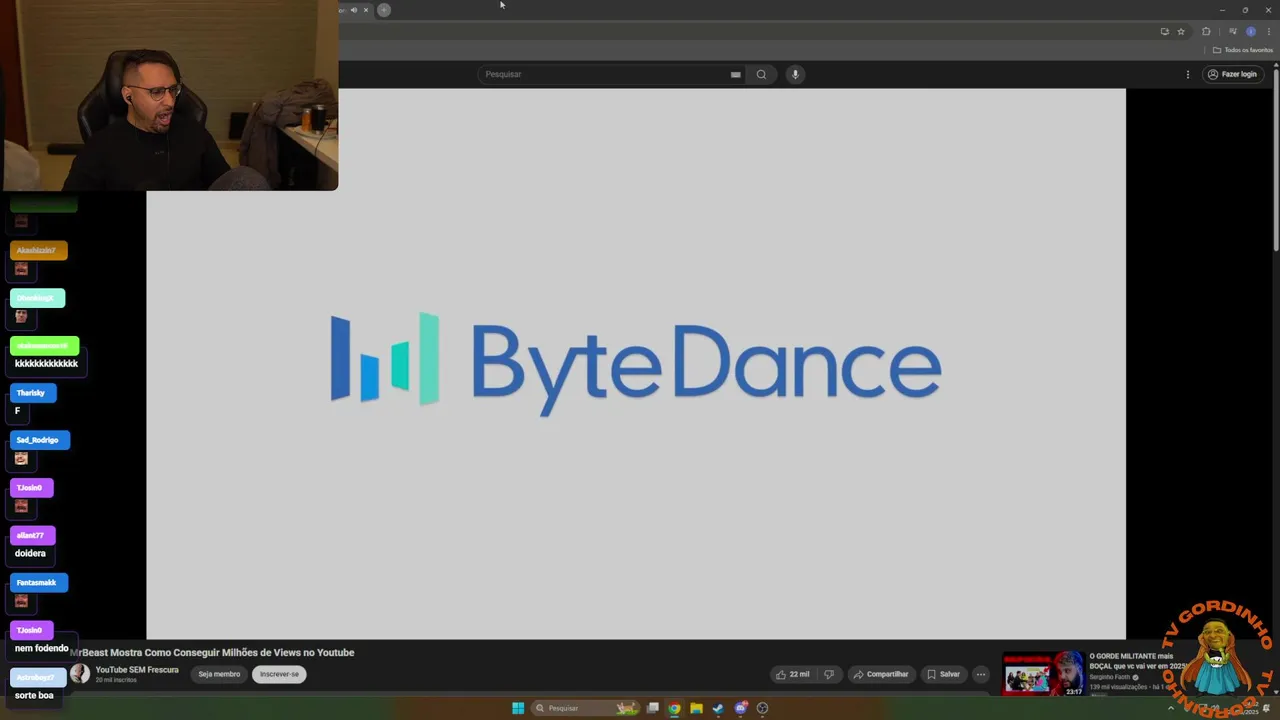Expand more actions ellipsis beside Salvar
This screenshot has width=1280, height=720.
pyautogui.click(x=981, y=674)
